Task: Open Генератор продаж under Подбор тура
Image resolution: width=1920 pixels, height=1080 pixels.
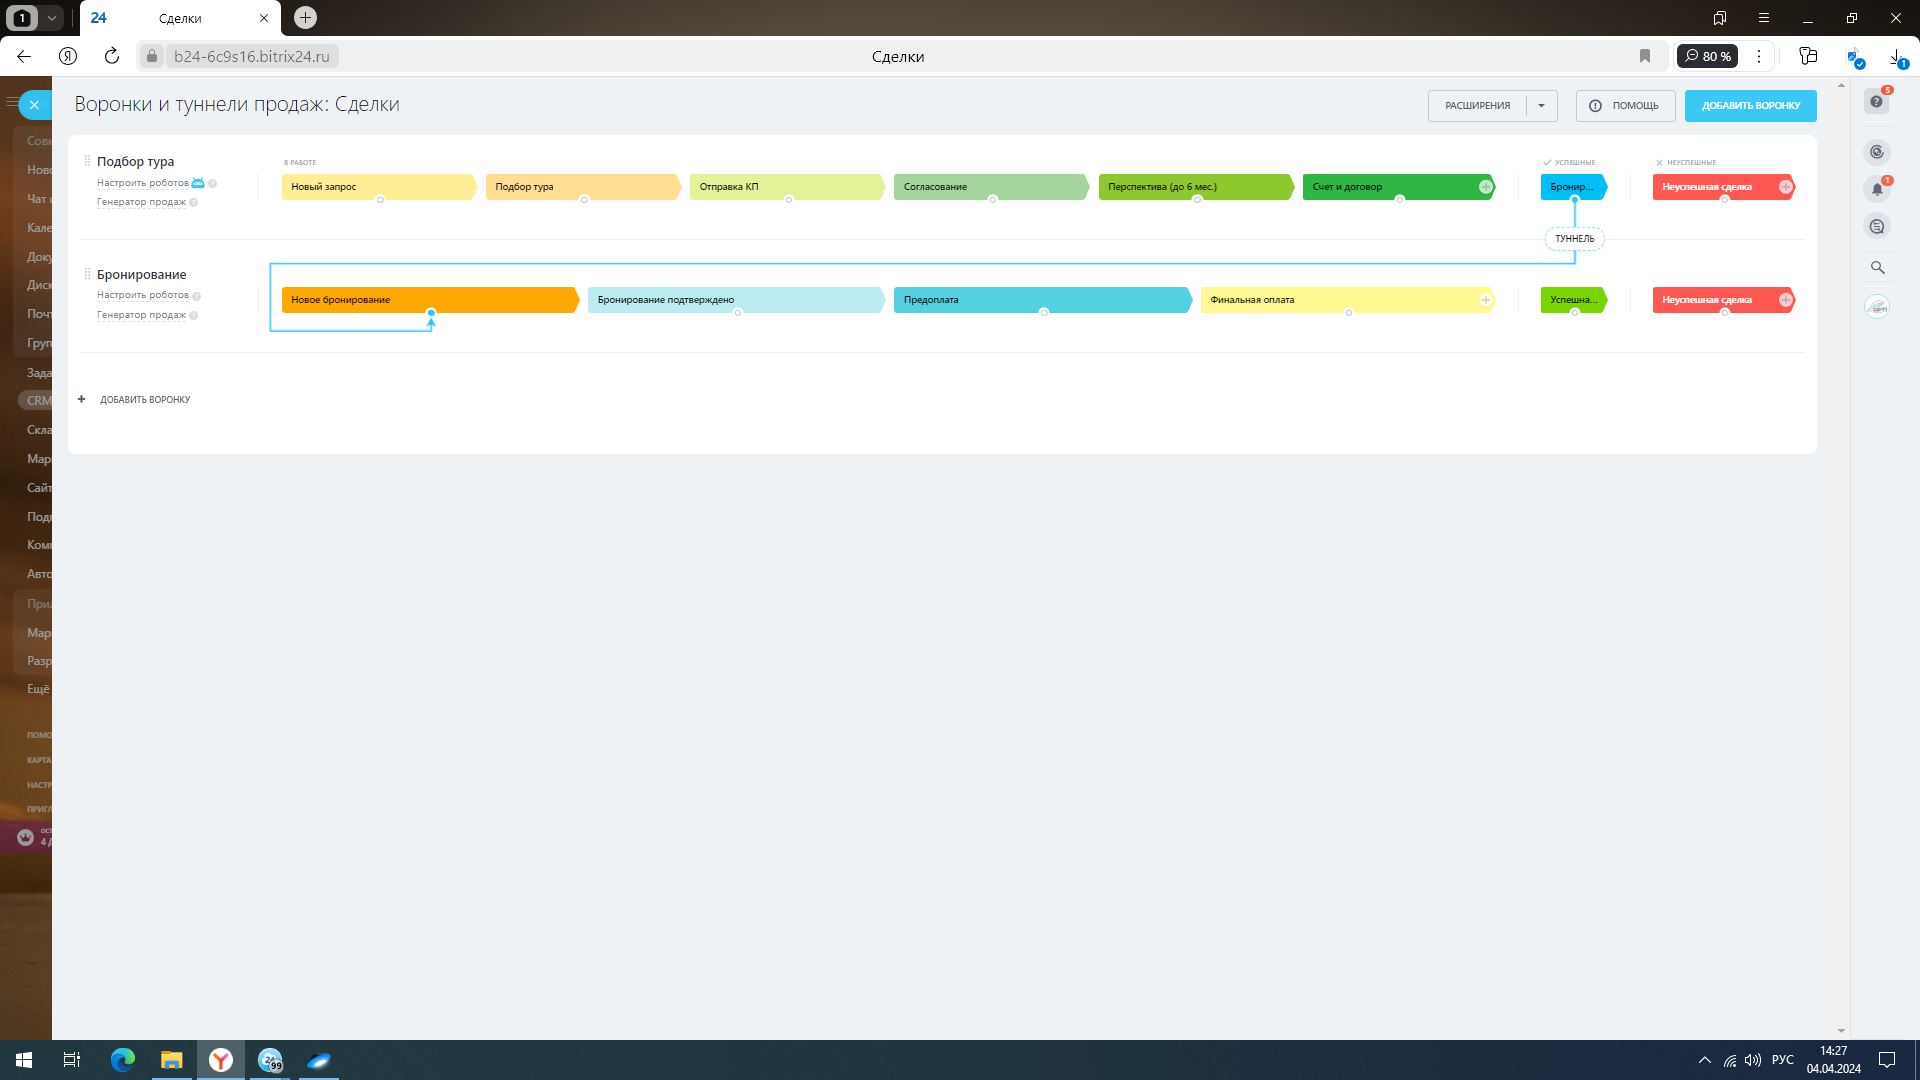Action: (141, 202)
